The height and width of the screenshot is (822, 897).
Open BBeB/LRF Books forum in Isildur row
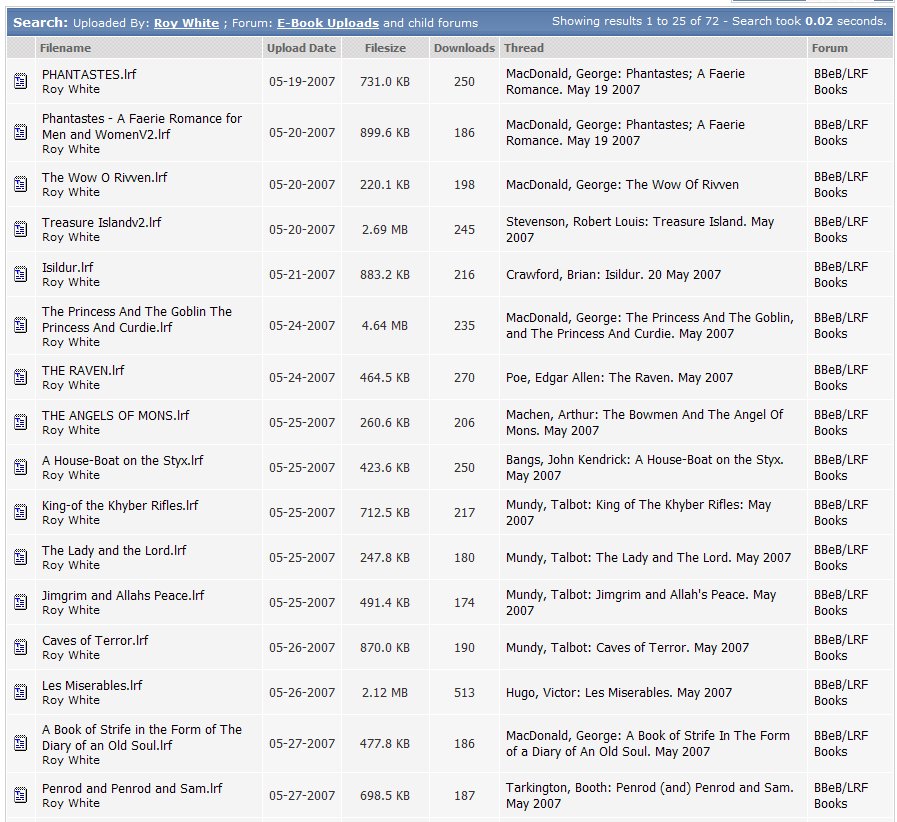(841, 275)
